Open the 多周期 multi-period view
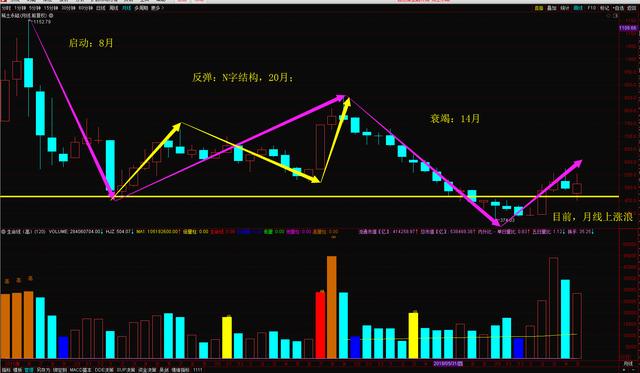 141,8
